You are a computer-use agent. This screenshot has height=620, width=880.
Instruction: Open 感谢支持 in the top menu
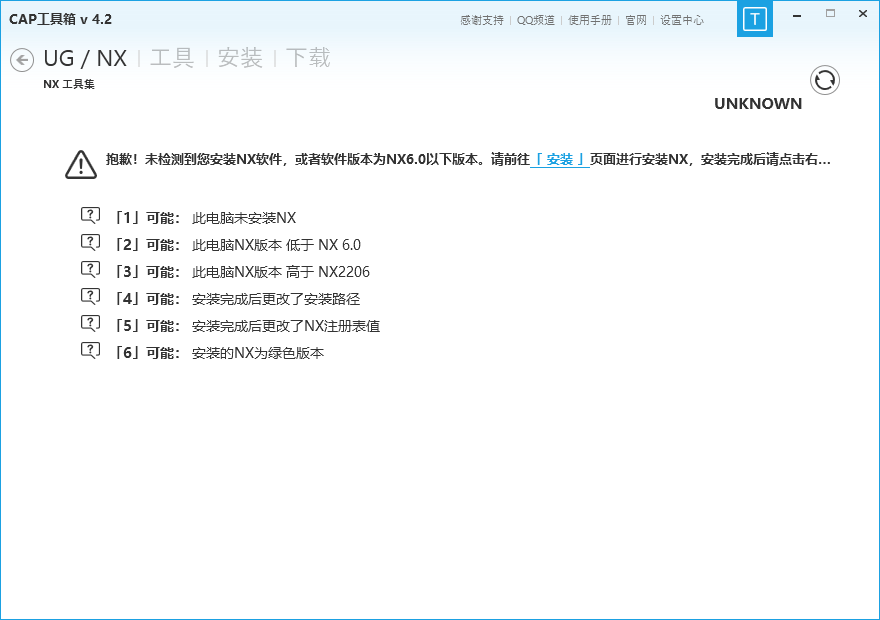tap(482, 20)
